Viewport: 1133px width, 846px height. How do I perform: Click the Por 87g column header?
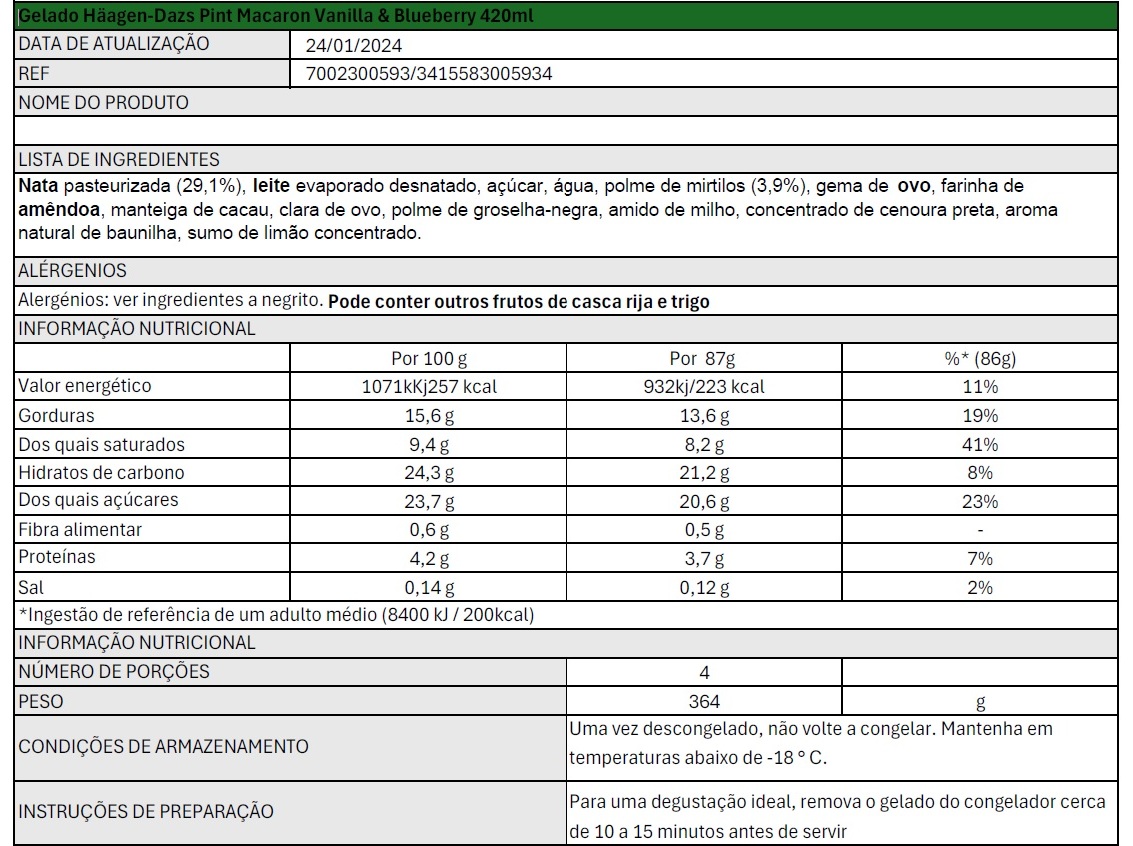pos(704,358)
